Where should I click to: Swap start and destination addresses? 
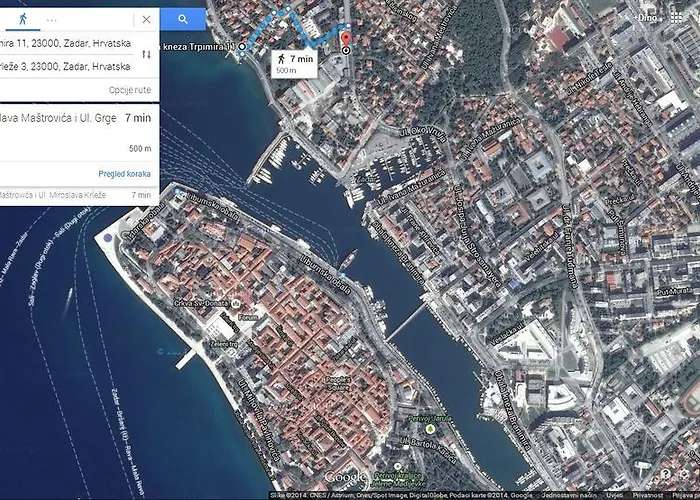[x=147, y=55]
